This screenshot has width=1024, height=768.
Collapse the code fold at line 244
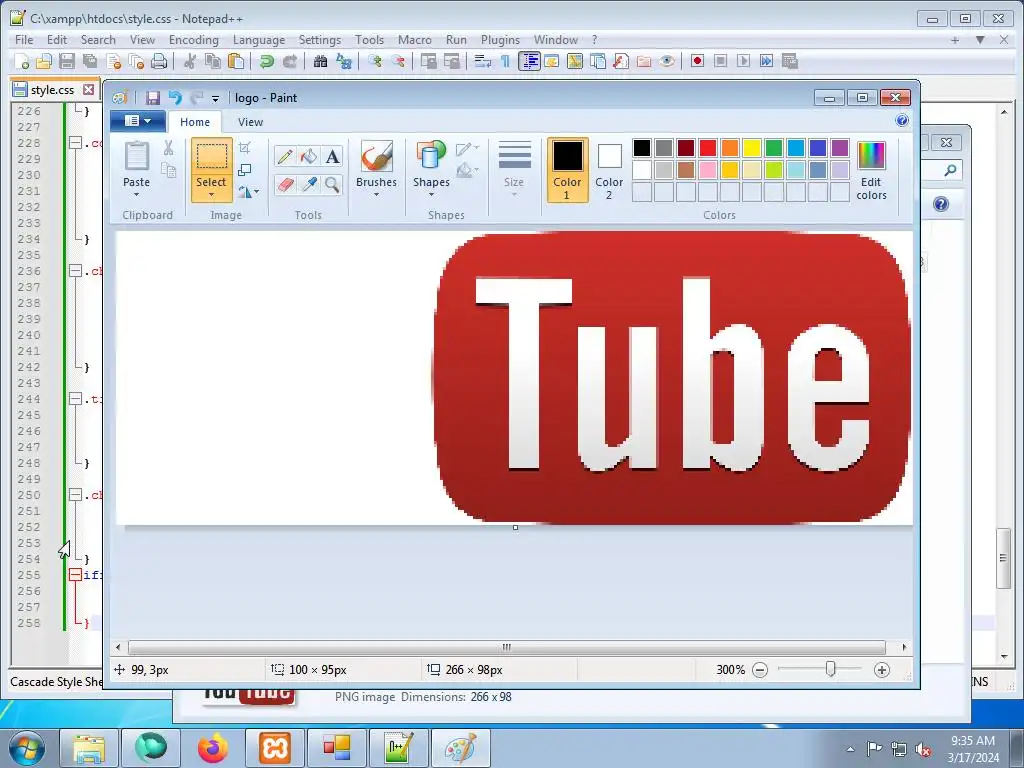point(75,399)
